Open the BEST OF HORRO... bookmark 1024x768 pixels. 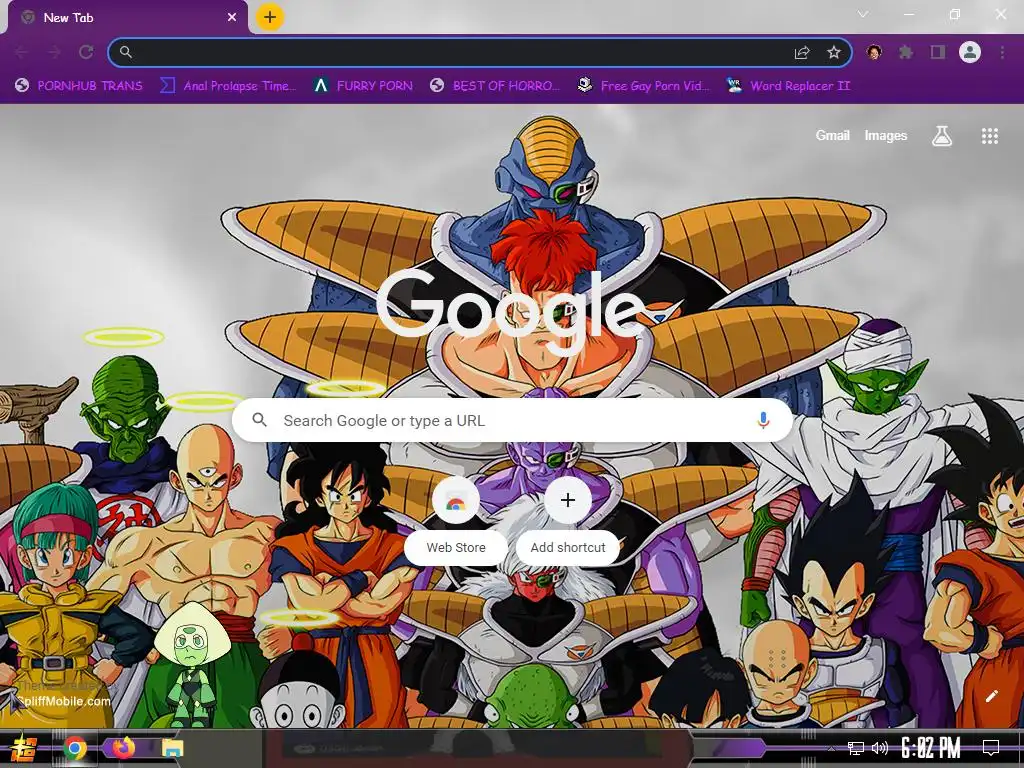click(495, 86)
